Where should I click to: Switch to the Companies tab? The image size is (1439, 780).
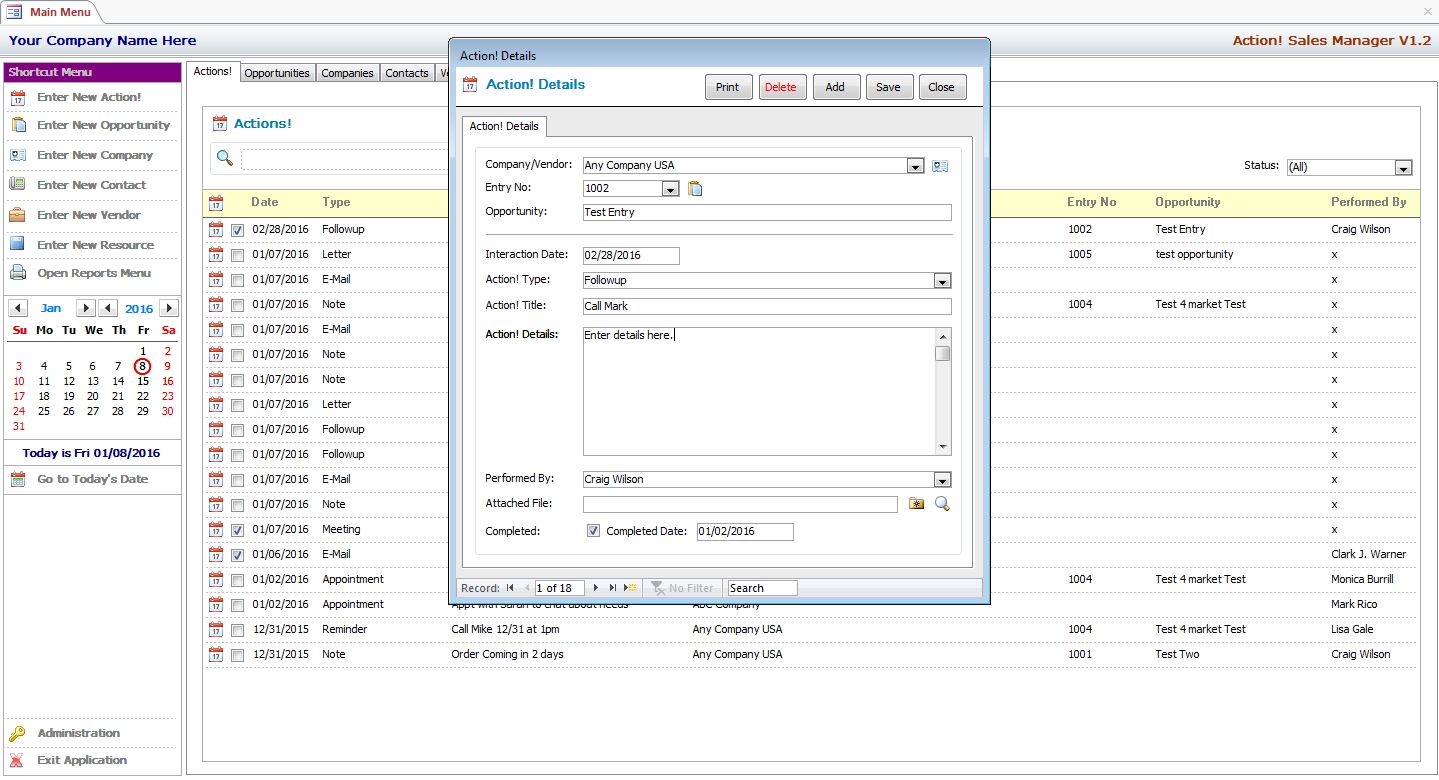(347, 73)
